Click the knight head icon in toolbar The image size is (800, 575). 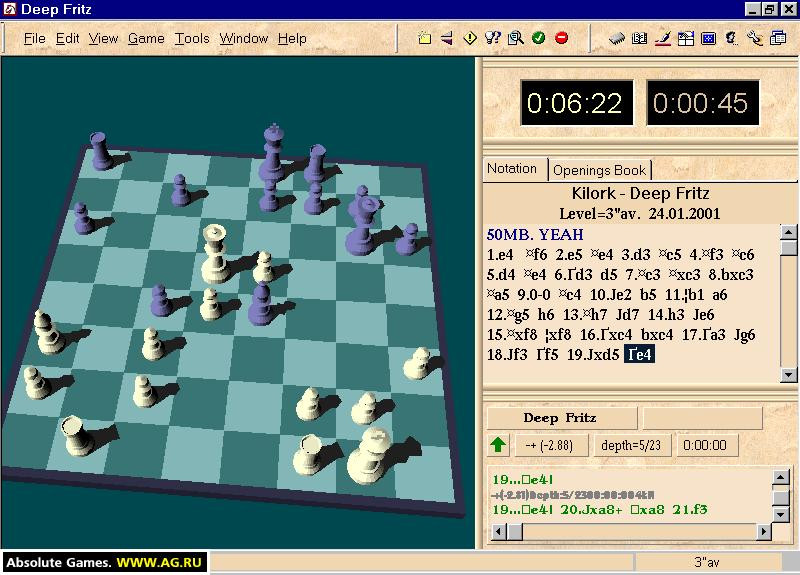(732, 38)
